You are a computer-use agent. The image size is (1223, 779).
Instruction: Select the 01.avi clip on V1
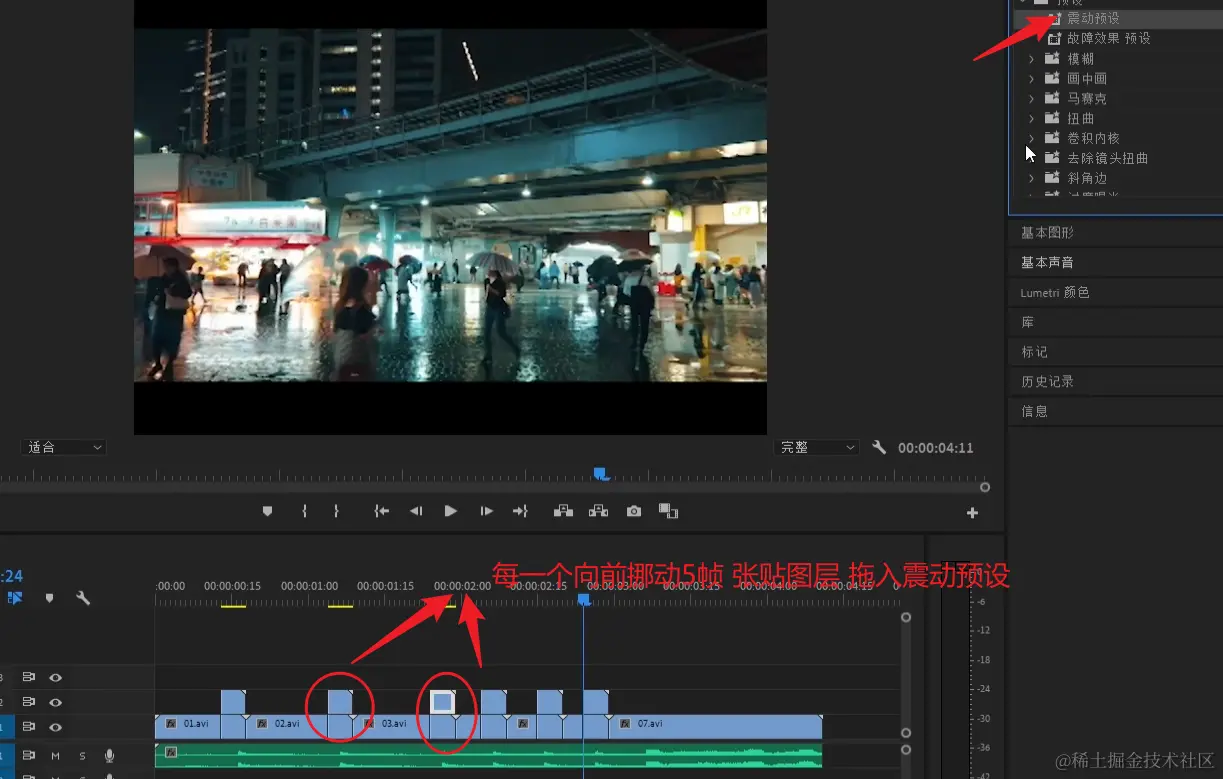coord(188,727)
